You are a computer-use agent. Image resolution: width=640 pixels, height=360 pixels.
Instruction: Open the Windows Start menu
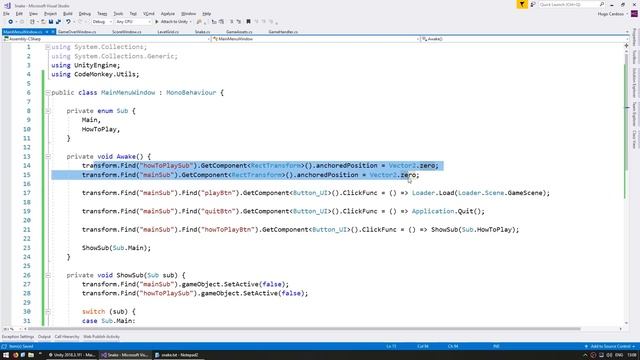(6, 355)
